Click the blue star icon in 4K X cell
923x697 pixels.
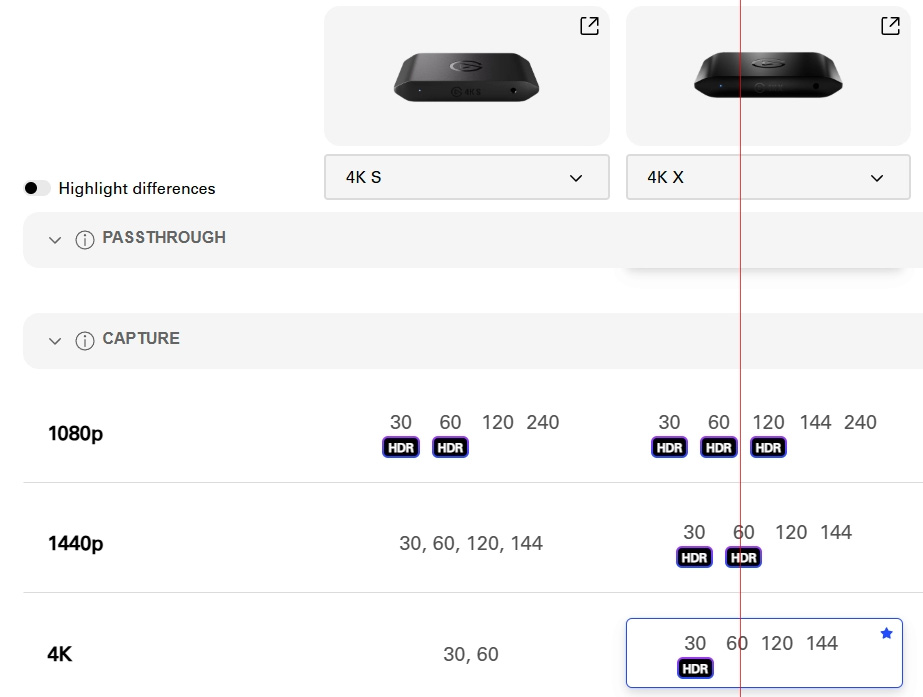pos(887,633)
